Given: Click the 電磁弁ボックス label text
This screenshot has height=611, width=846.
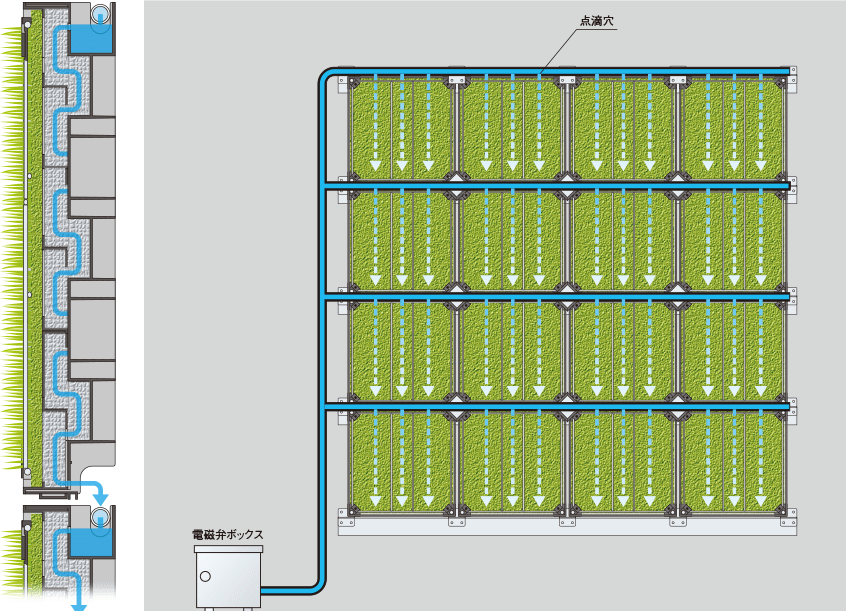Looking at the screenshot, I should (228, 535).
